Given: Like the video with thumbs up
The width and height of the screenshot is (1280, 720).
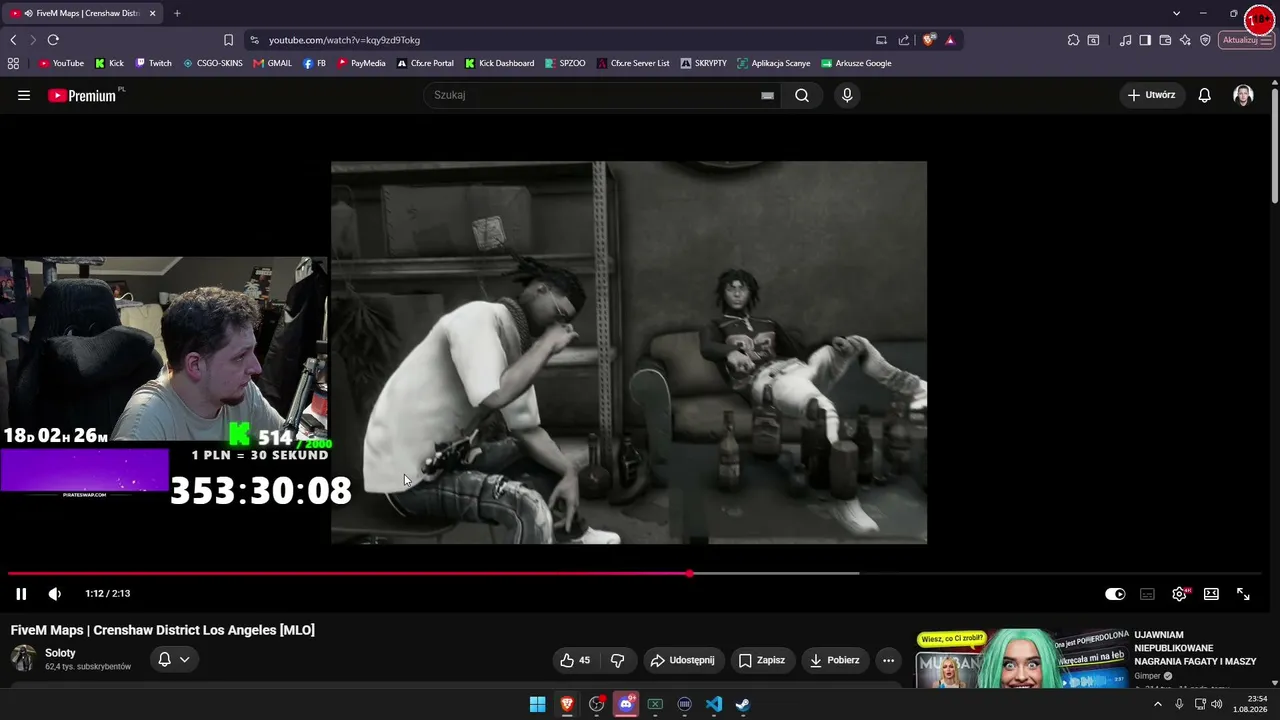Looking at the screenshot, I should (x=575, y=660).
